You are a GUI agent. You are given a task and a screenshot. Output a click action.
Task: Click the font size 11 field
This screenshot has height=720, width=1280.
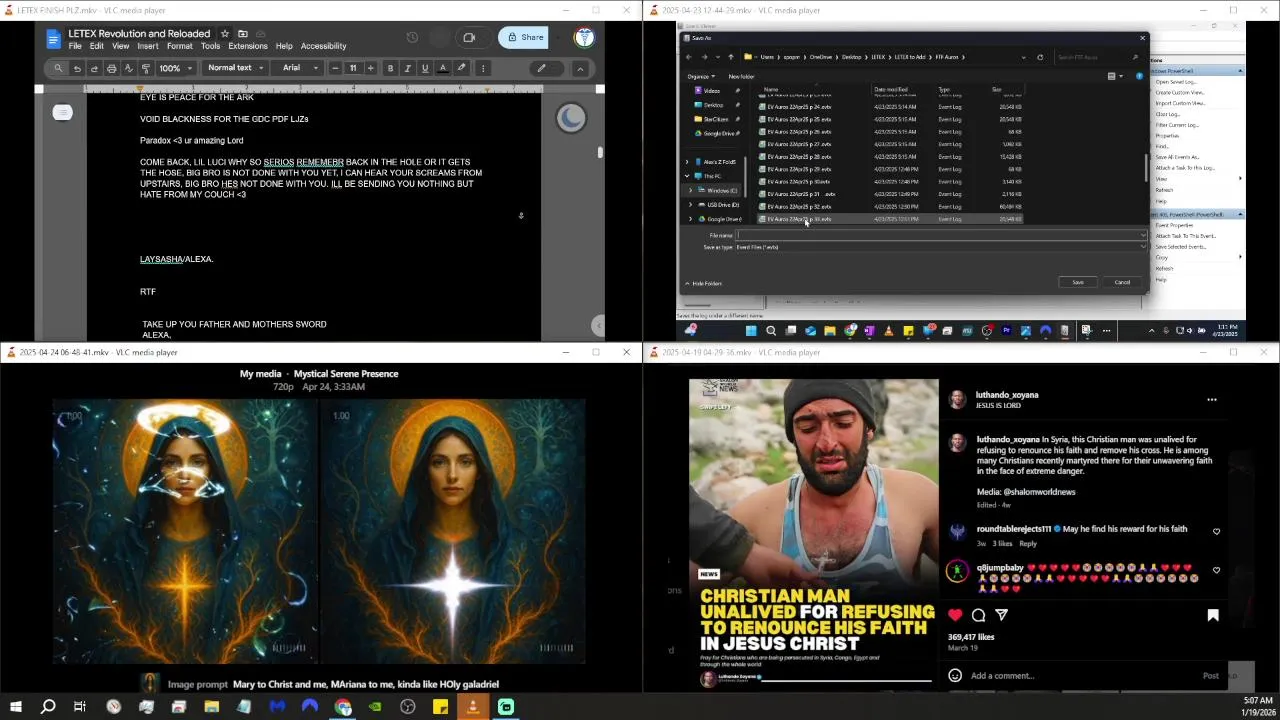click(x=353, y=68)
